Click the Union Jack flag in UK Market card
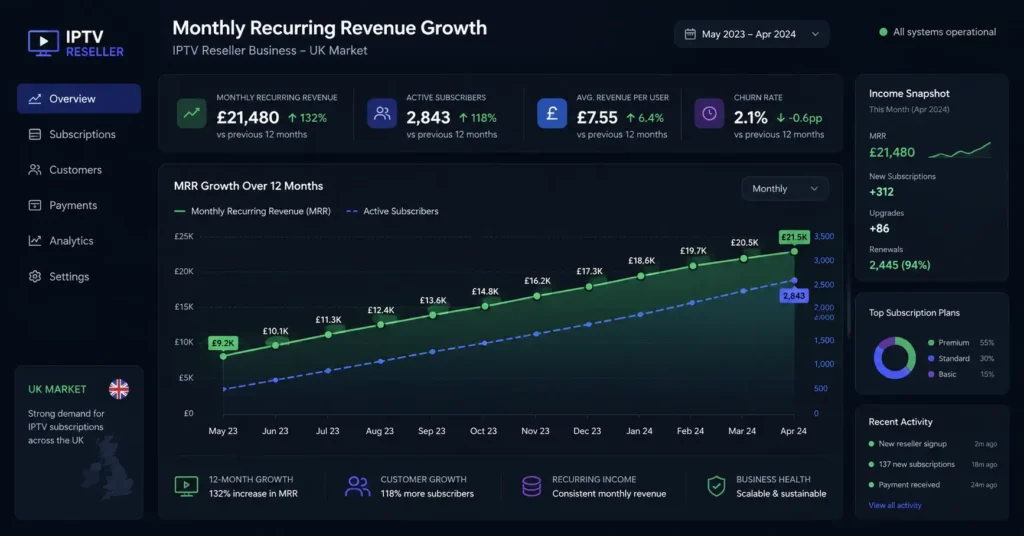 [x=119, y=390]
